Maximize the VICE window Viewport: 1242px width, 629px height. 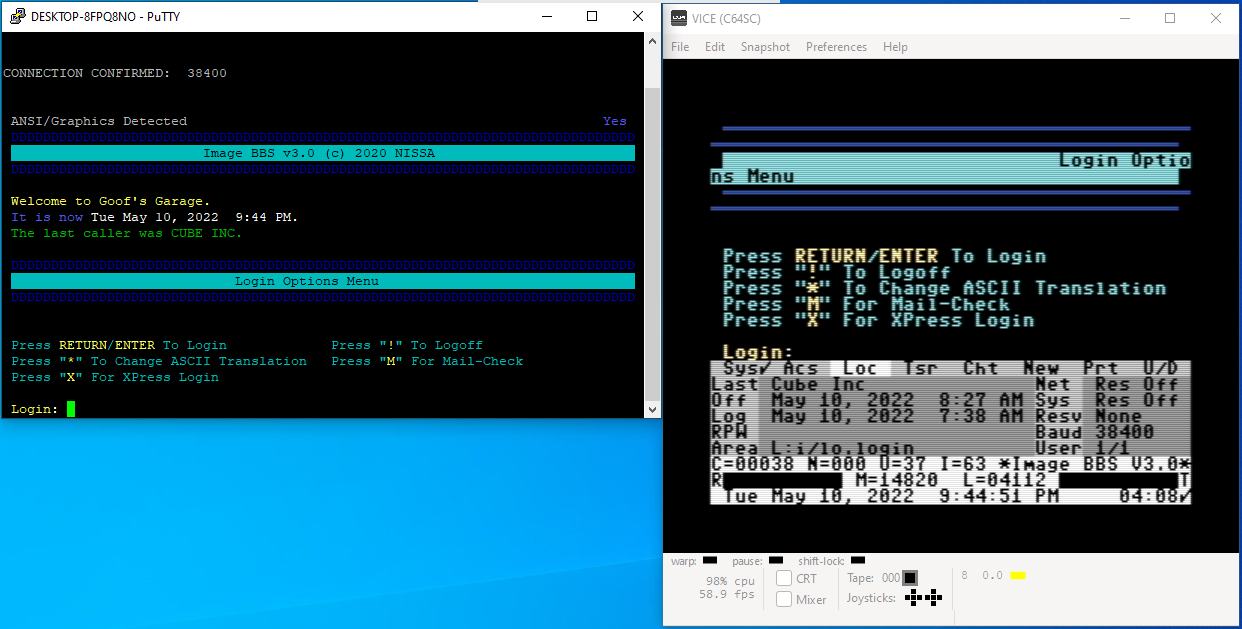1170,18
